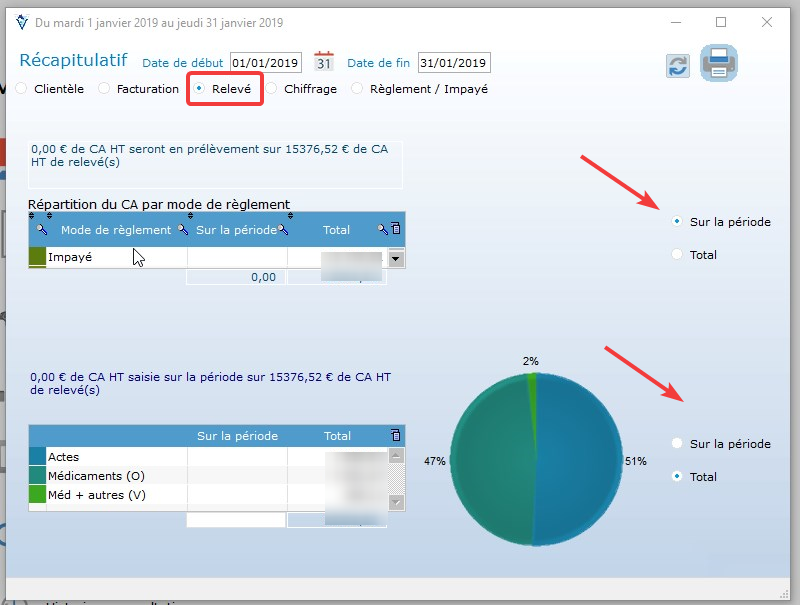Click scroll-down arrow in Impayé table
Image resolution: width=800 pixels, height=605 pixels.
coord(396,259)
